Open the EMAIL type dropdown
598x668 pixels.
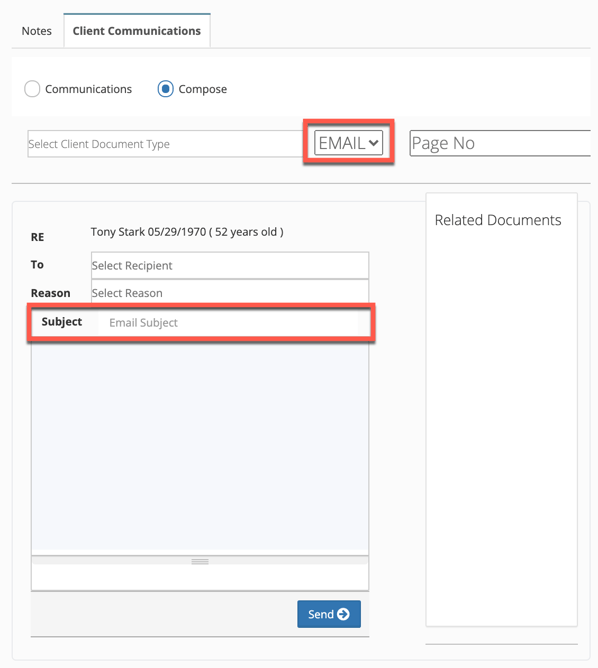tap(348, 143)
